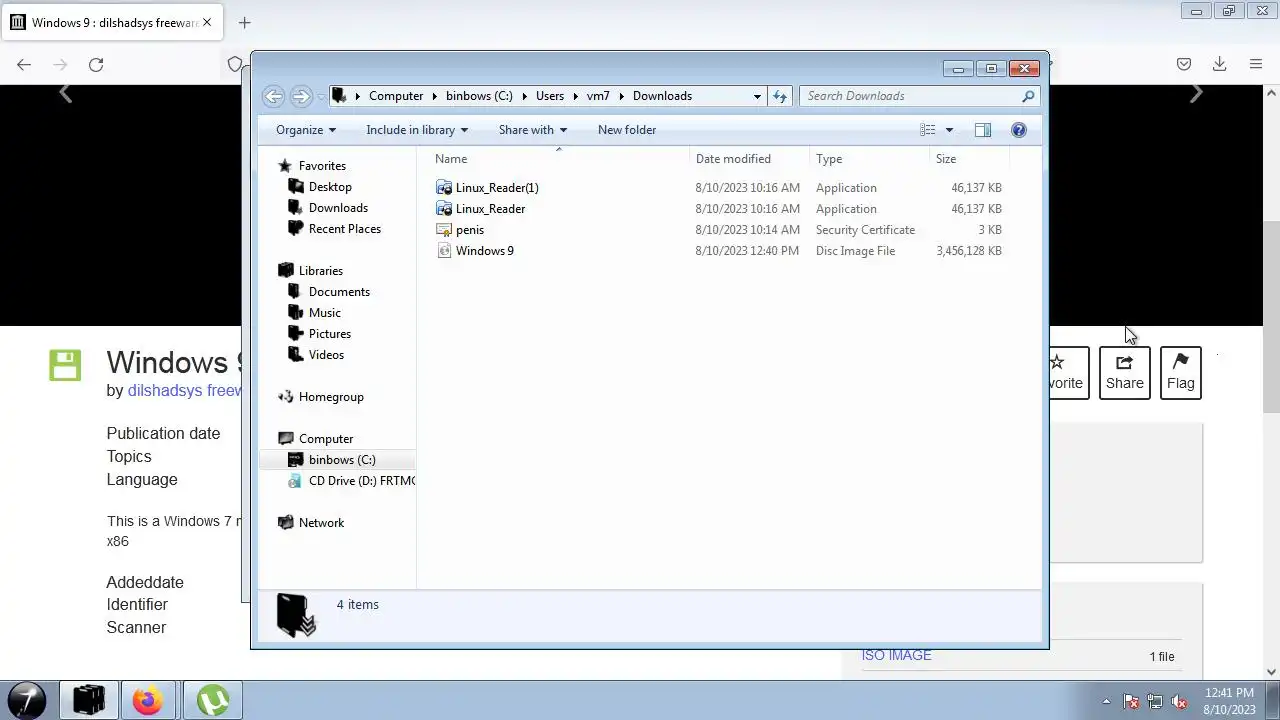Select Network in the navigation pane
The image size is (1280, 720).
click(x=321, y=523)
